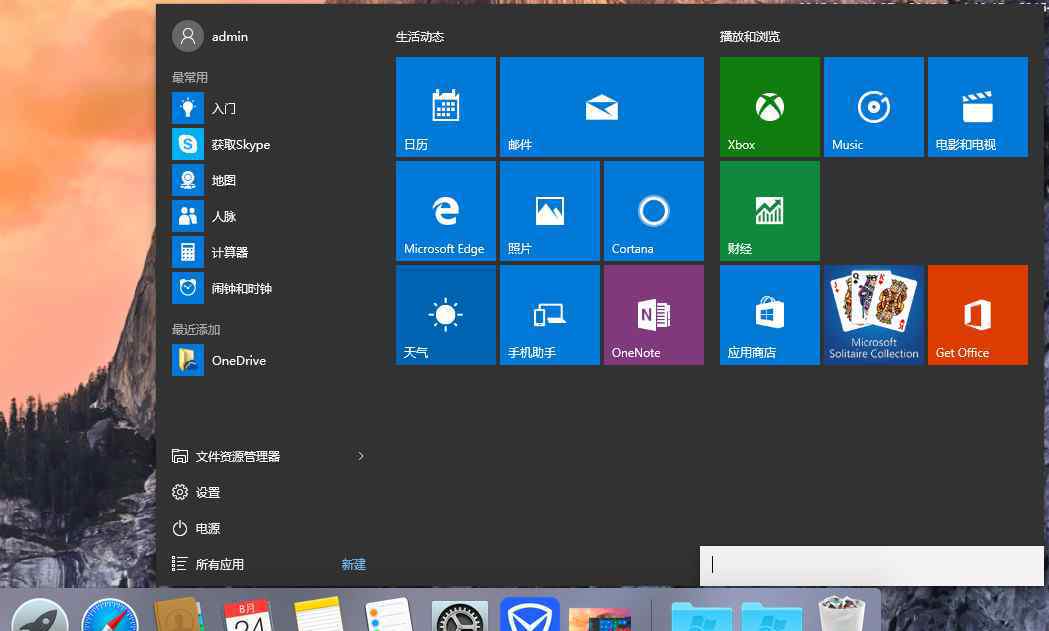Click the 新建 link
1049x631 pixels.
(354, 565)
